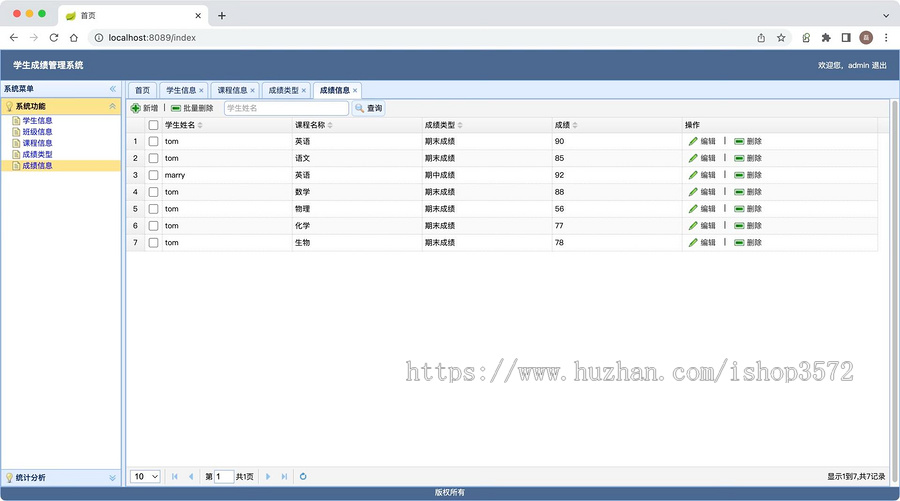Delete the 语文 row with score 85
Image resolution: width=900 pixels, height=501 pixels.
[x=748, y=158]
